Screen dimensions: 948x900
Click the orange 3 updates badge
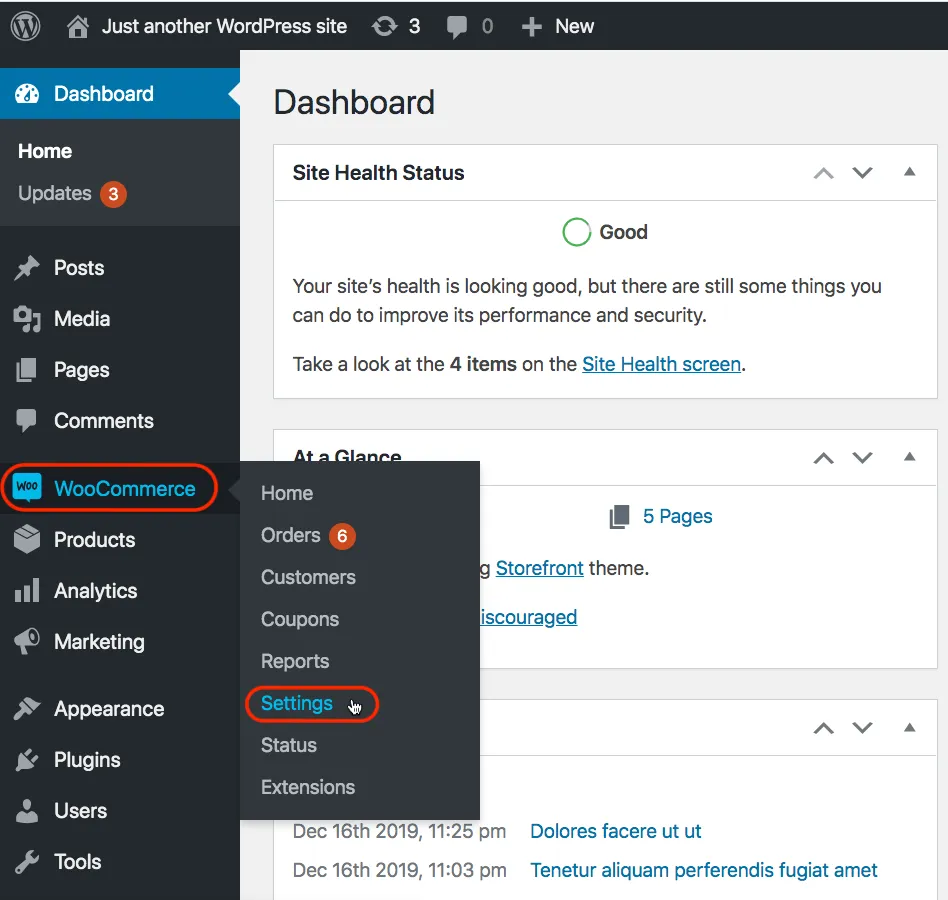click(x=113, y=194)
